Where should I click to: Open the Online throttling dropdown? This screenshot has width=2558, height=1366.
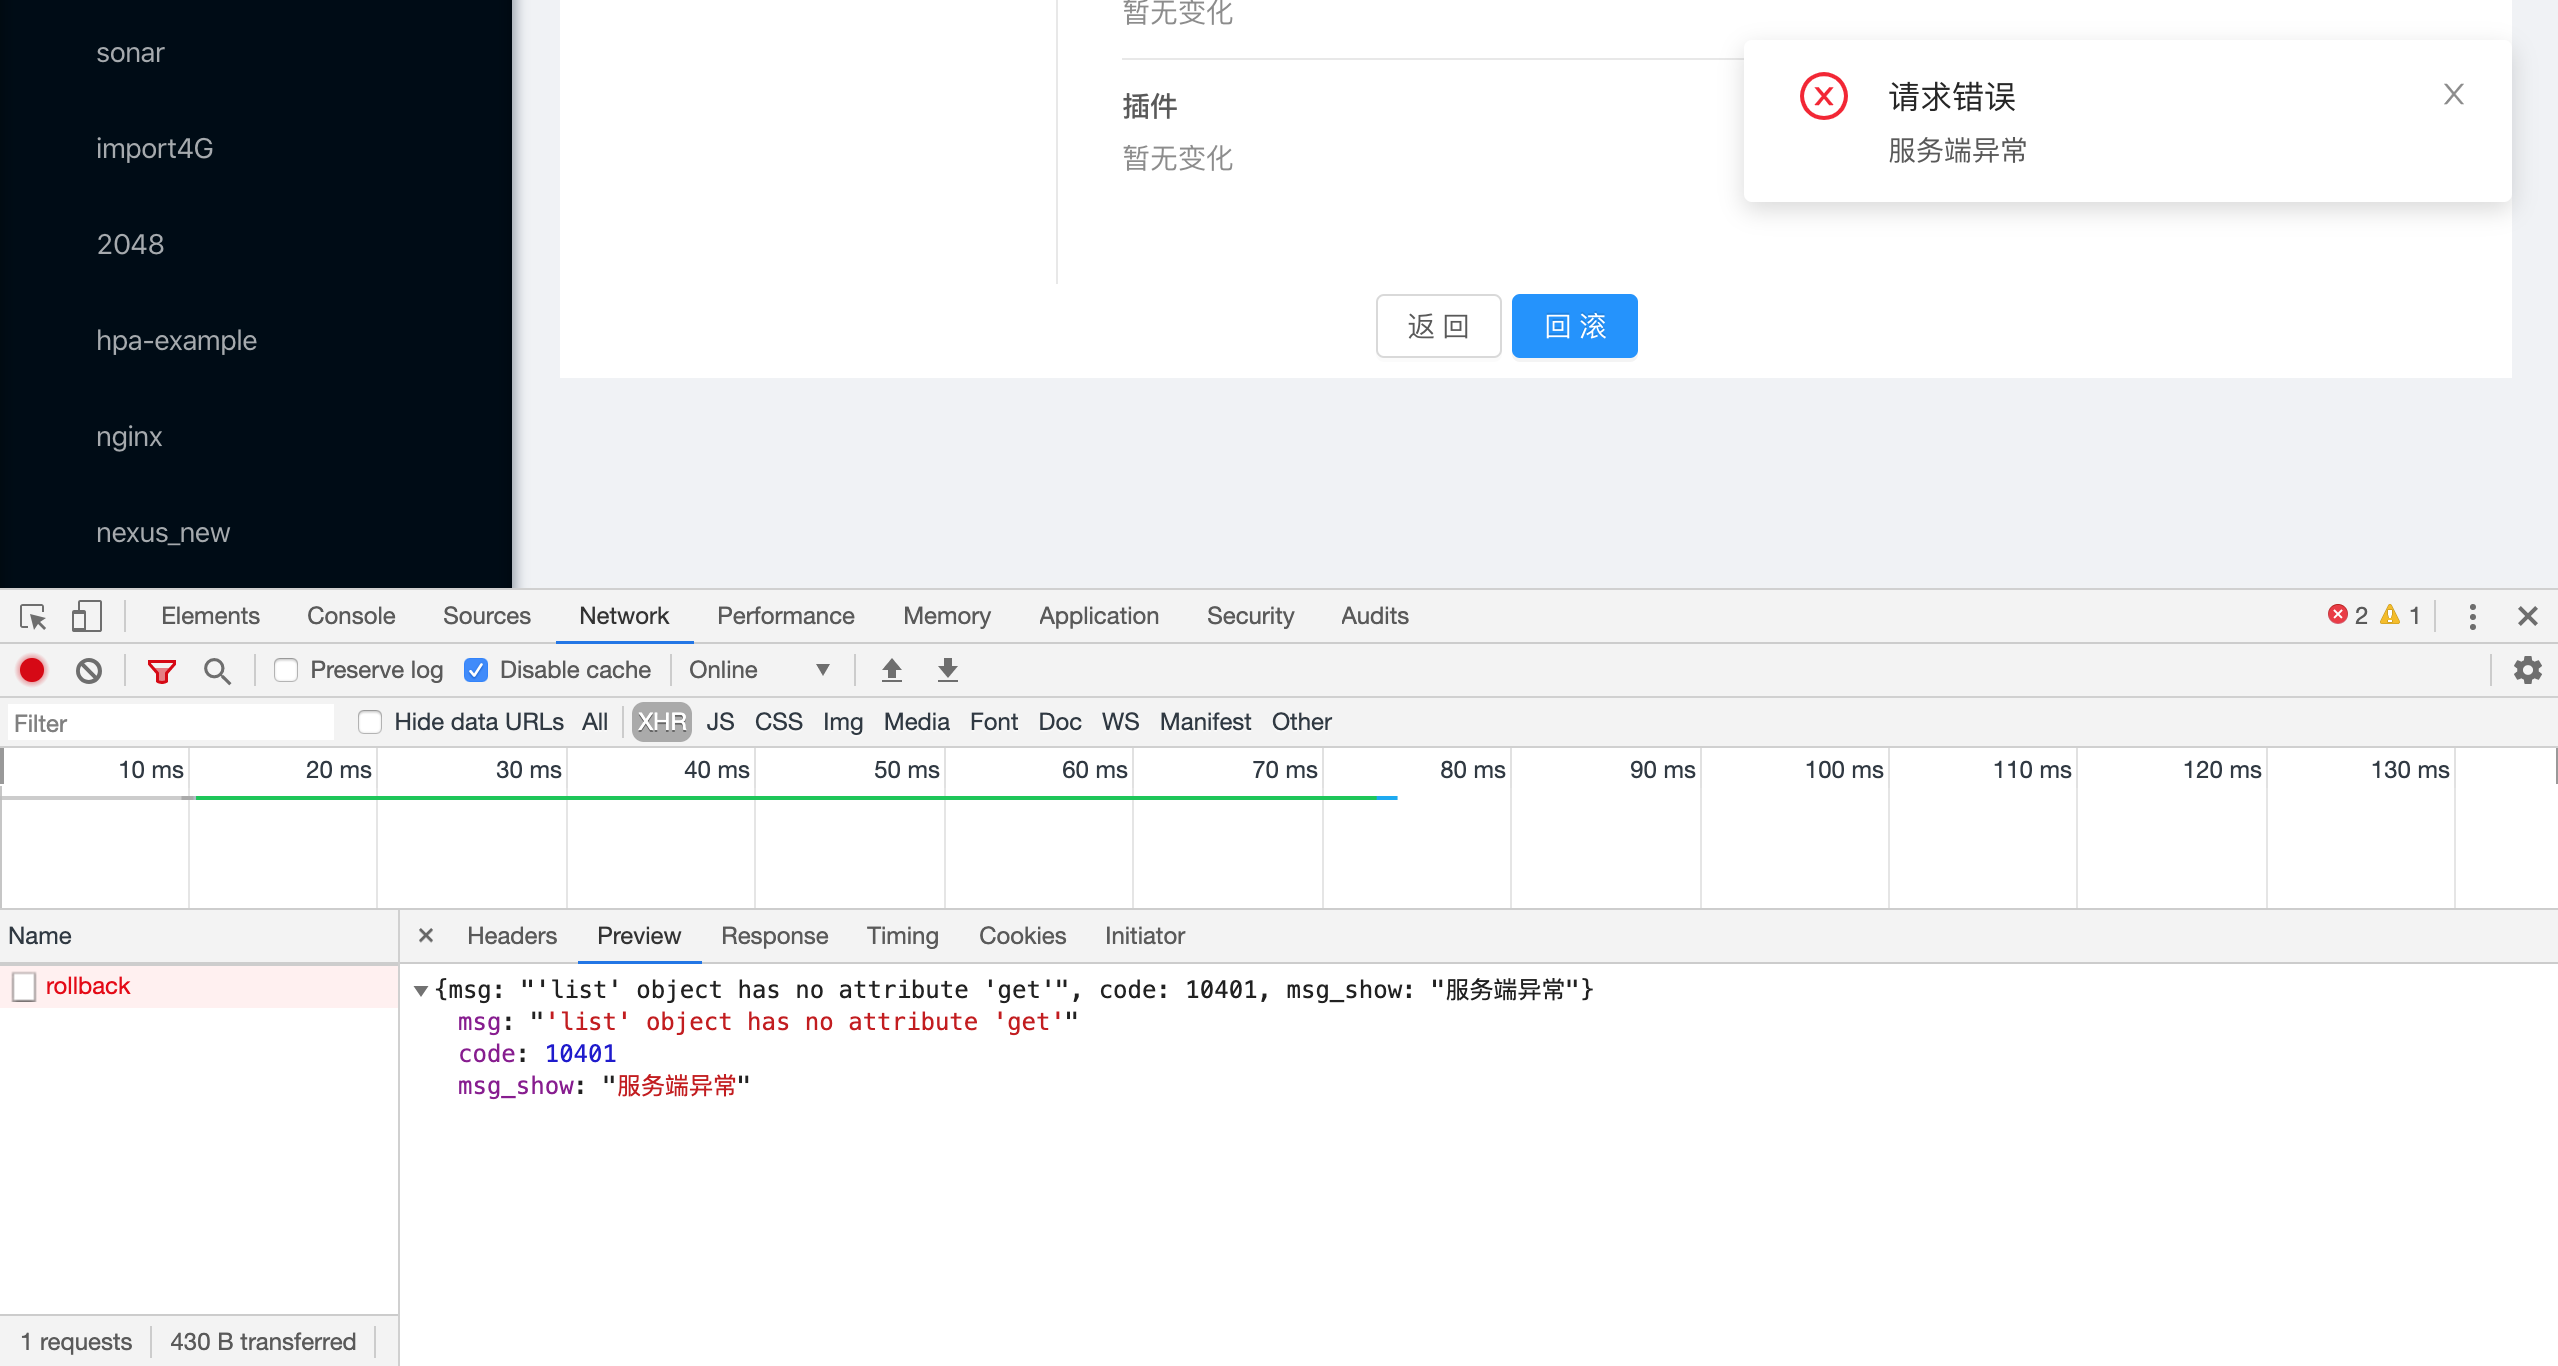point(760,670)
